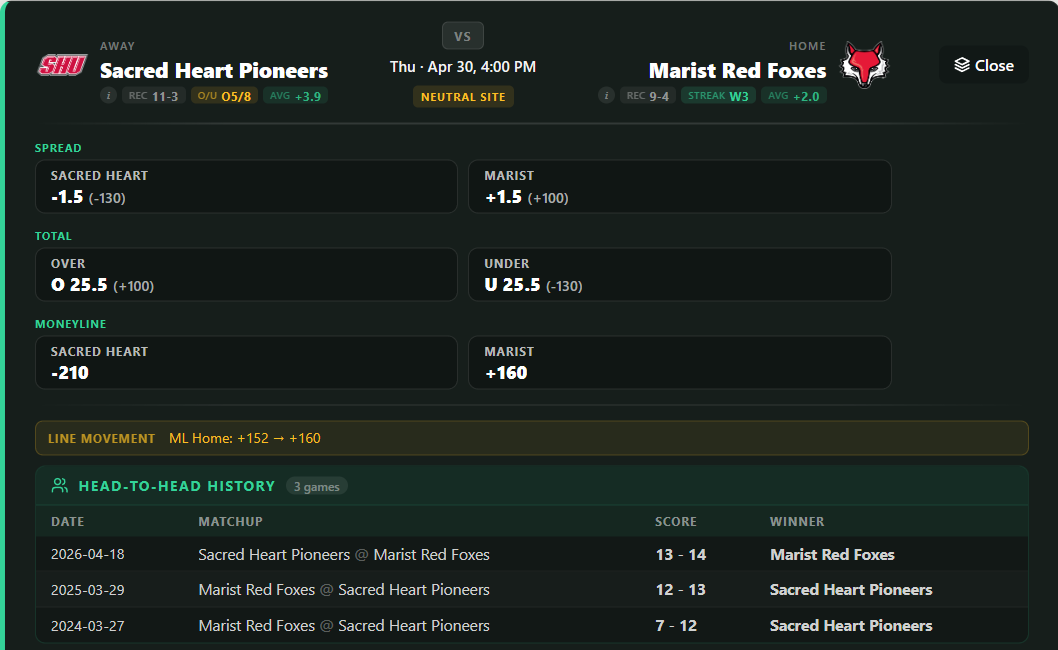This screenshot has height=650, width=1058.
Task: Click the 2025-03-29 matchup text
Action: 344,589
